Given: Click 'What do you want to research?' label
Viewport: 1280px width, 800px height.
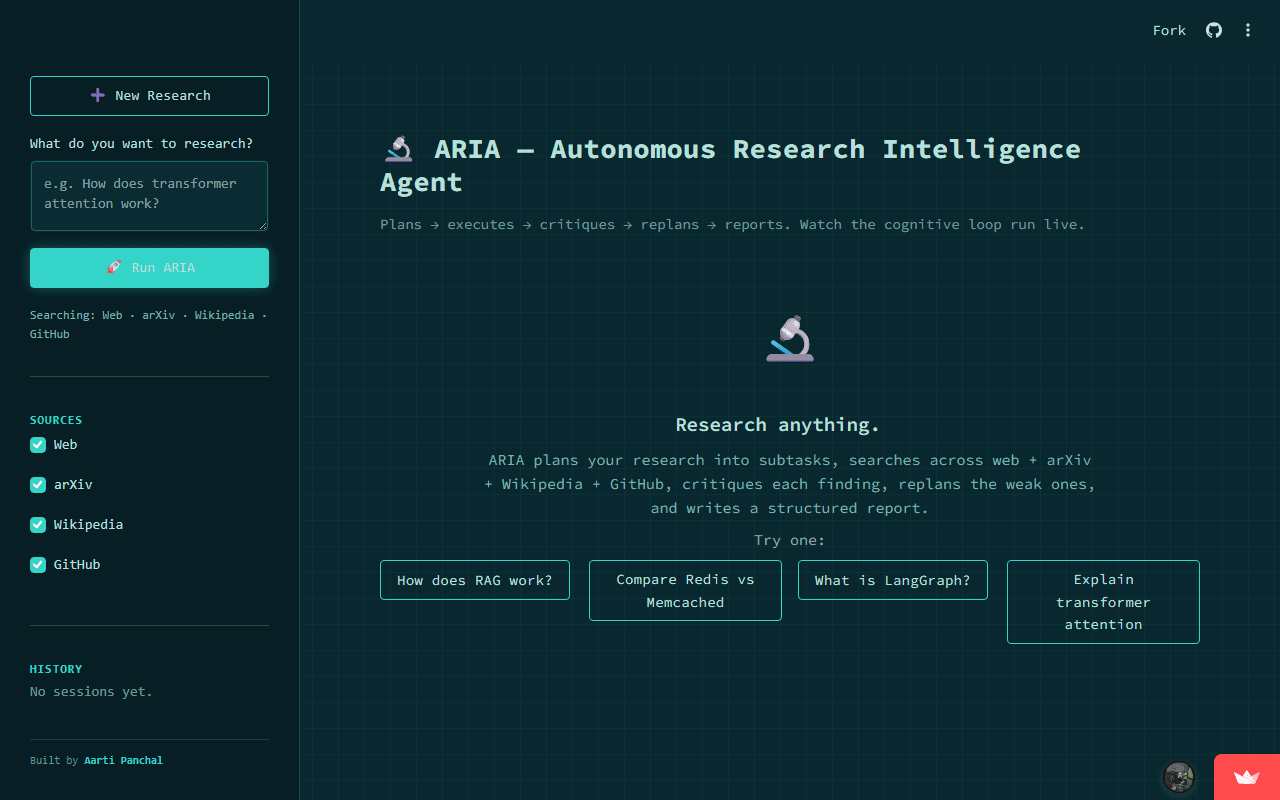Looking at the screenshot, I should pos(141,144).
